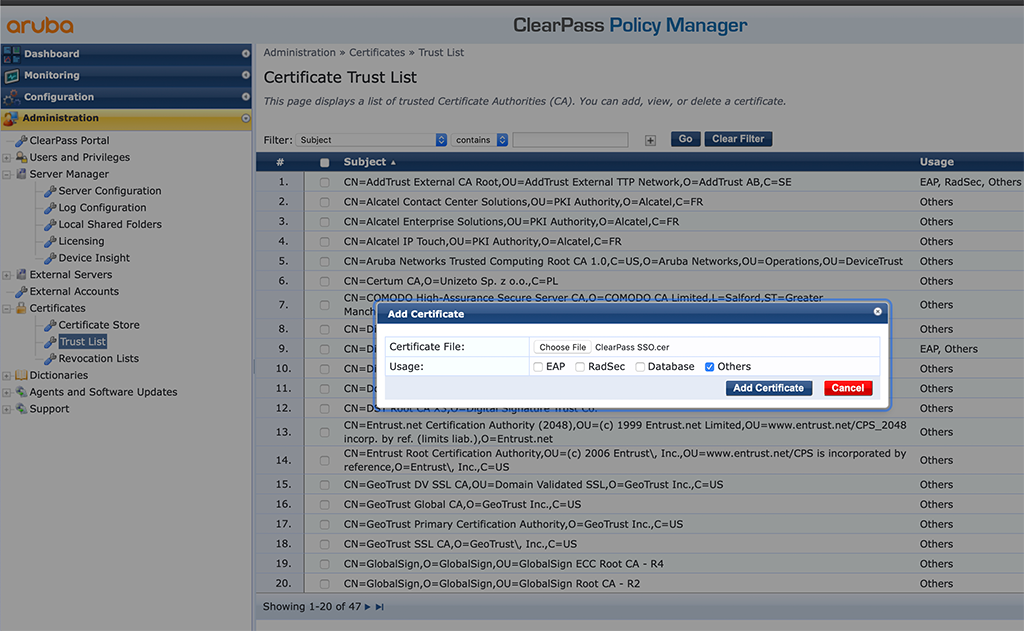1024x631 pixels.
Task: Open Certificate Store in the sidebar
Action: pyautogui.click(x=99, y=325)
